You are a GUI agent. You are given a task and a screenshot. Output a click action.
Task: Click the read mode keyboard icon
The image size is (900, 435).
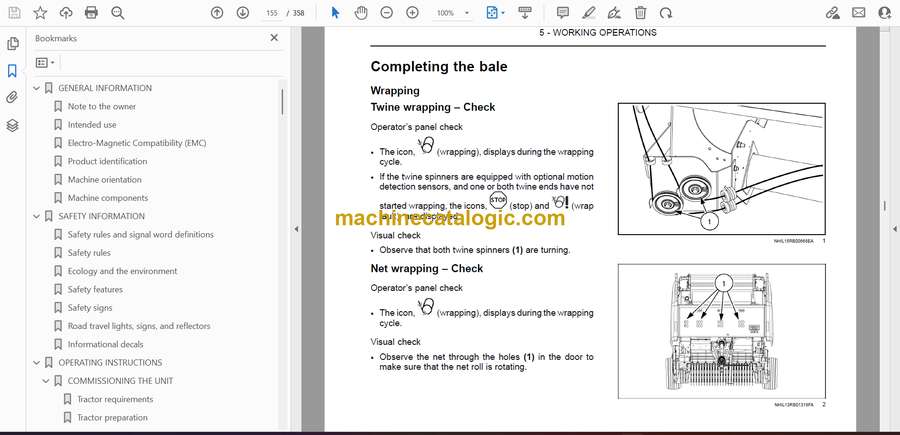525,13
